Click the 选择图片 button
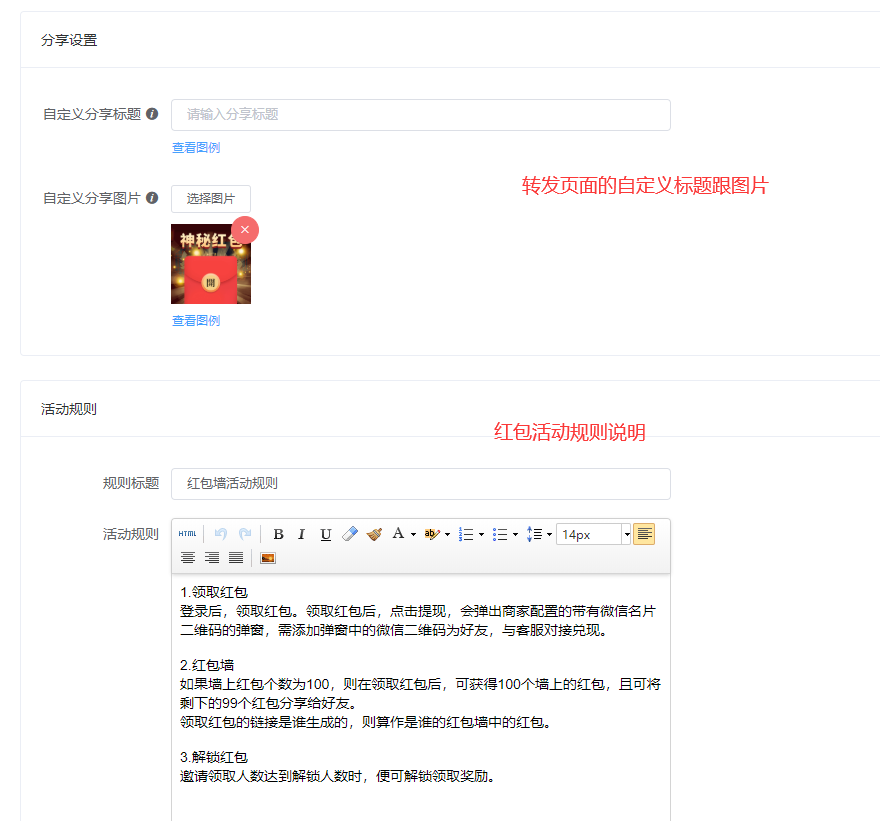Image resolution: width=880 pixels, height=821 pixels. (x=211, y=199)
